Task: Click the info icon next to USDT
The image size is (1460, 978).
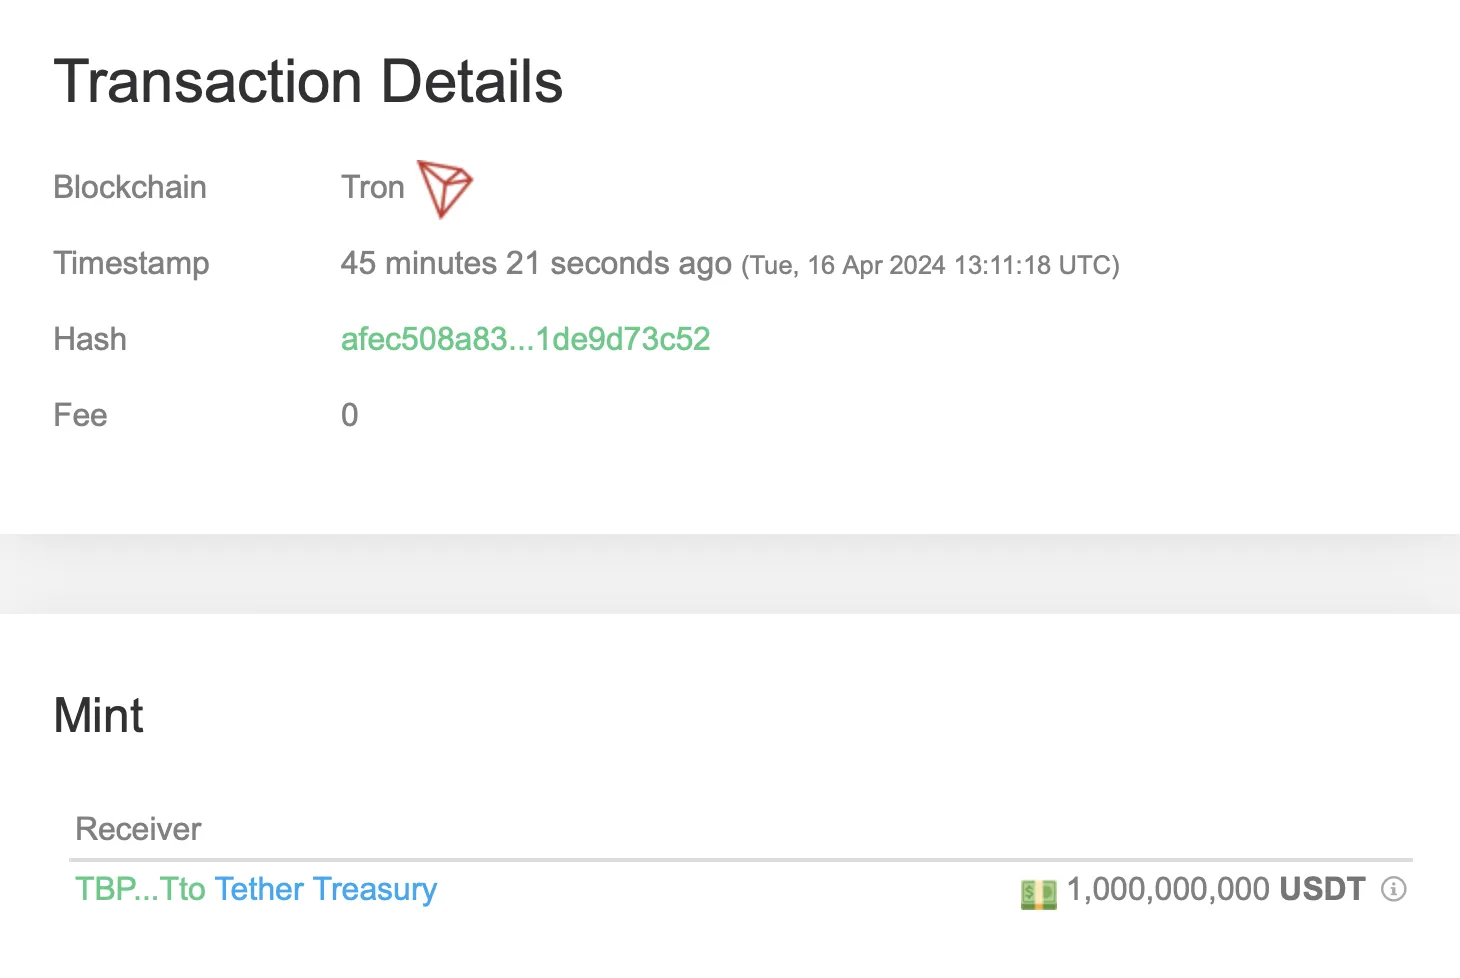Action: click(1394, 889)
